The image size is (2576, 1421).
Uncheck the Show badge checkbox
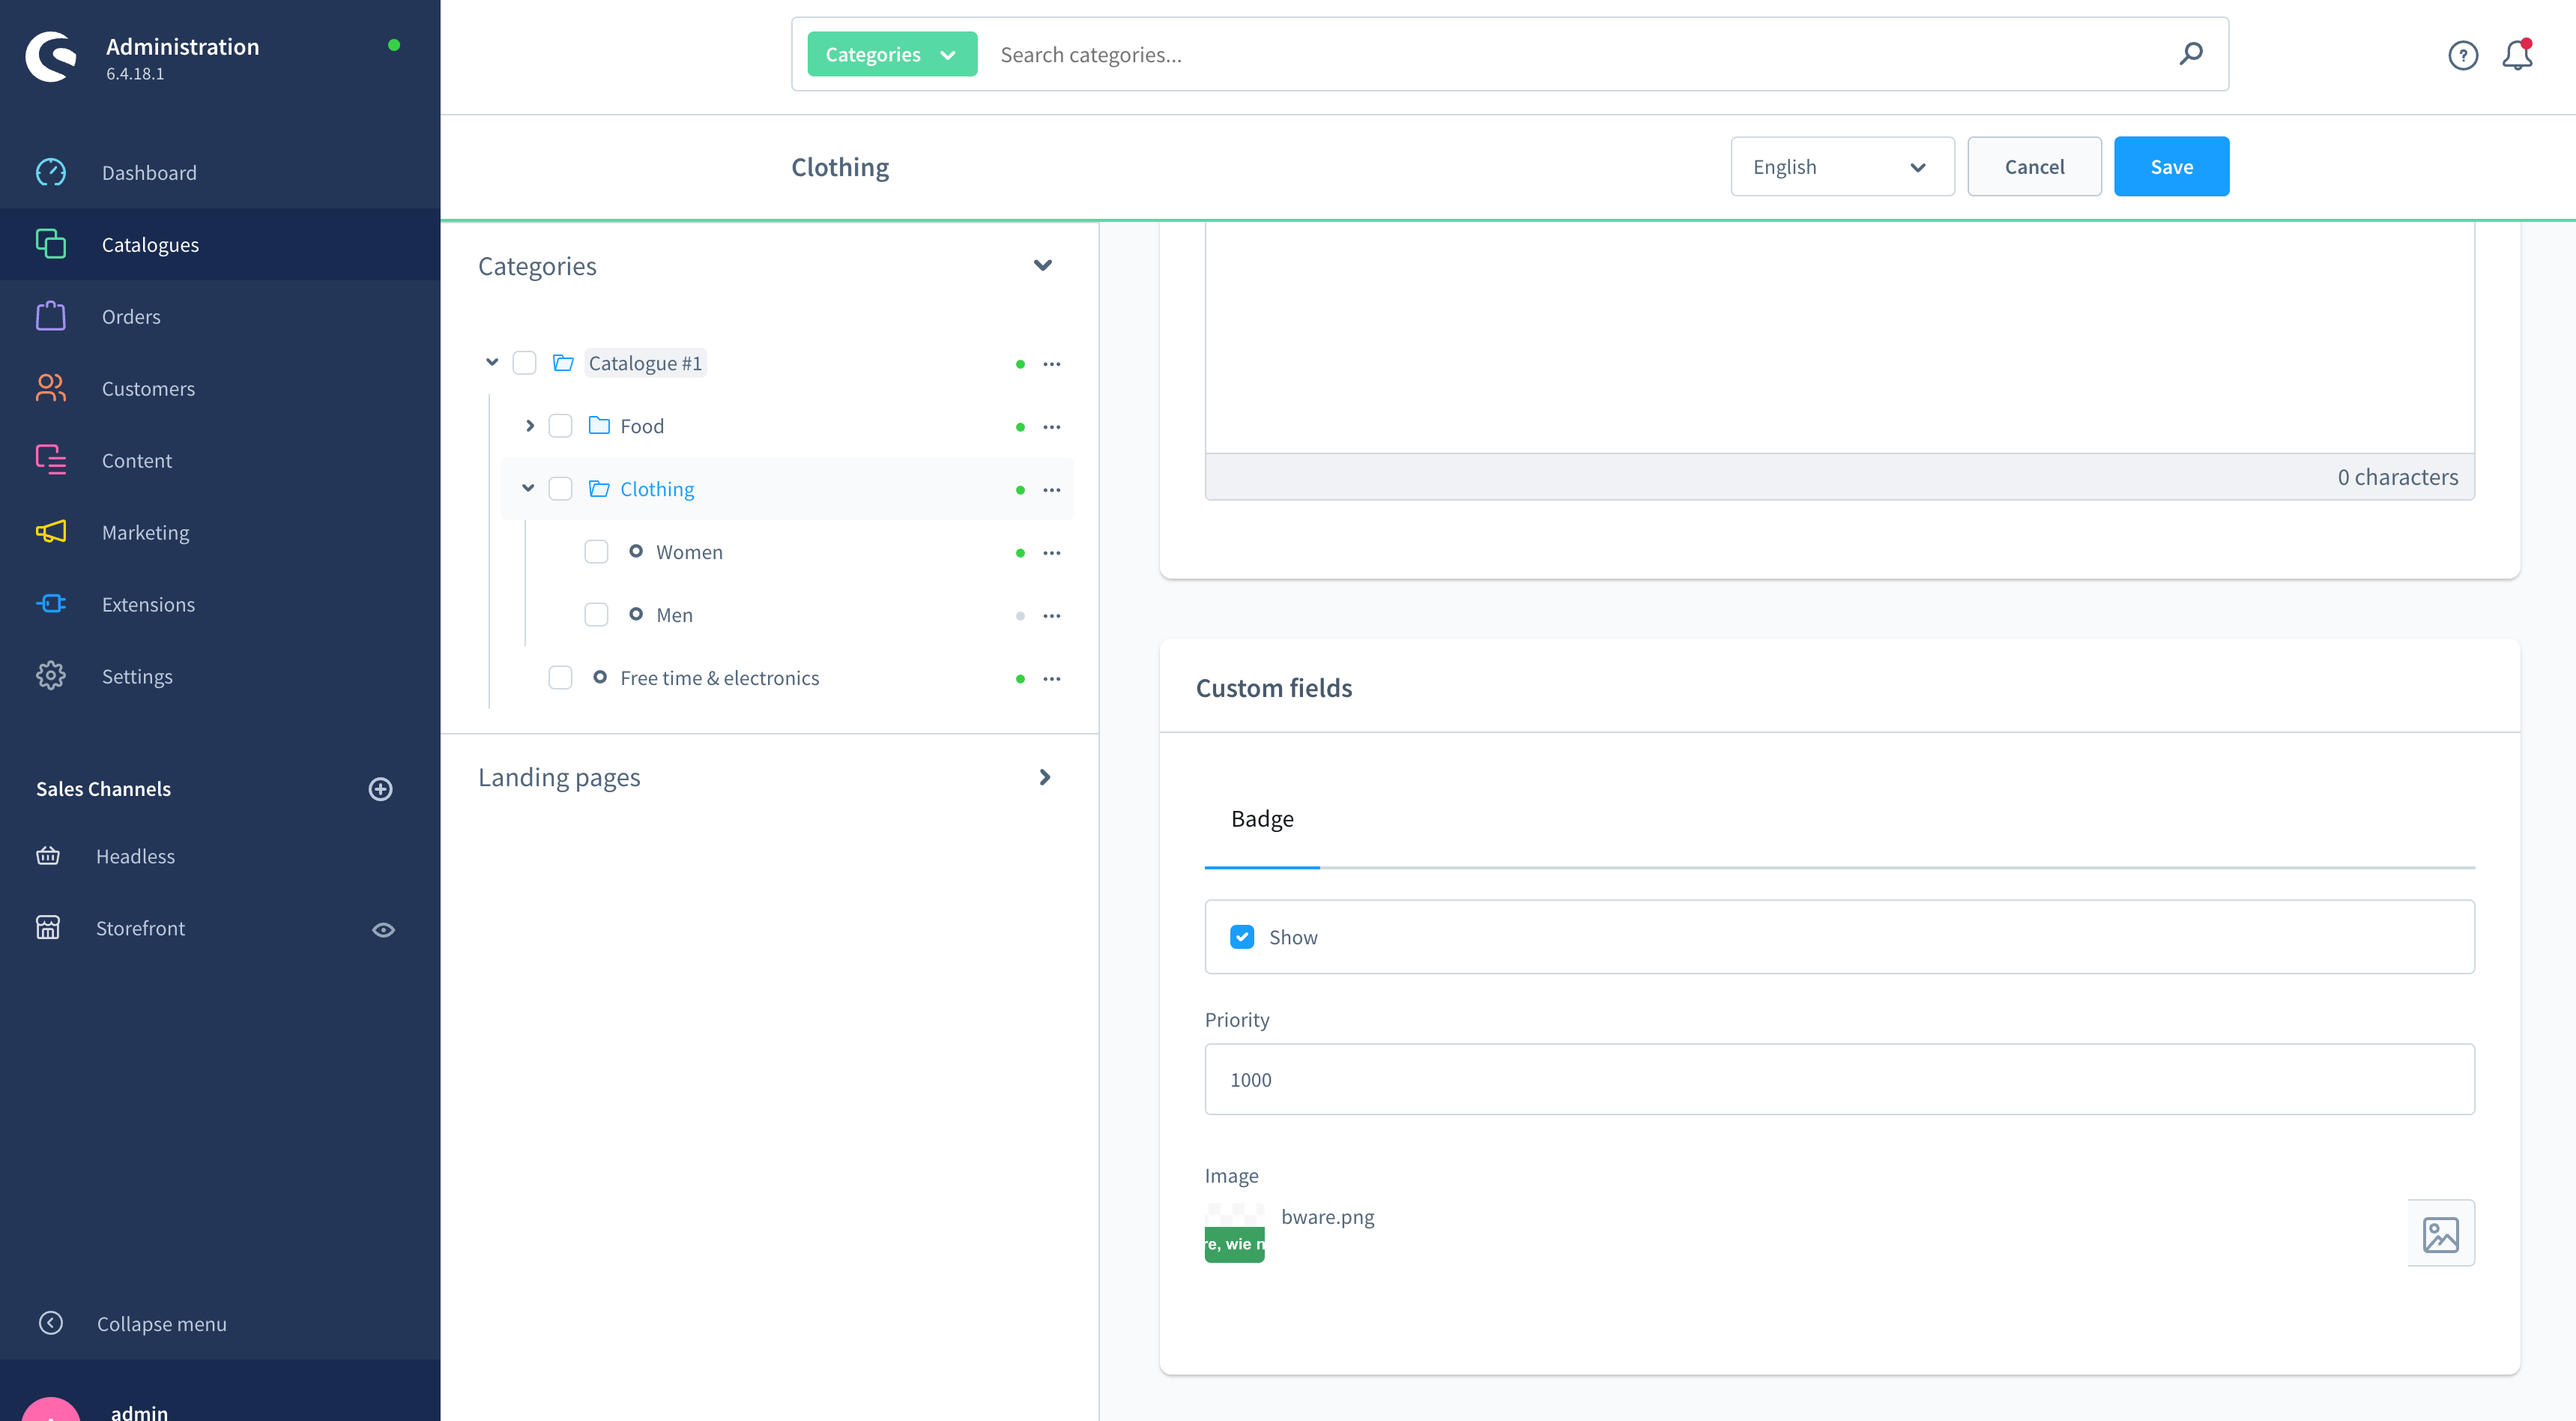pyautogui.click(x=1242, y=937)
